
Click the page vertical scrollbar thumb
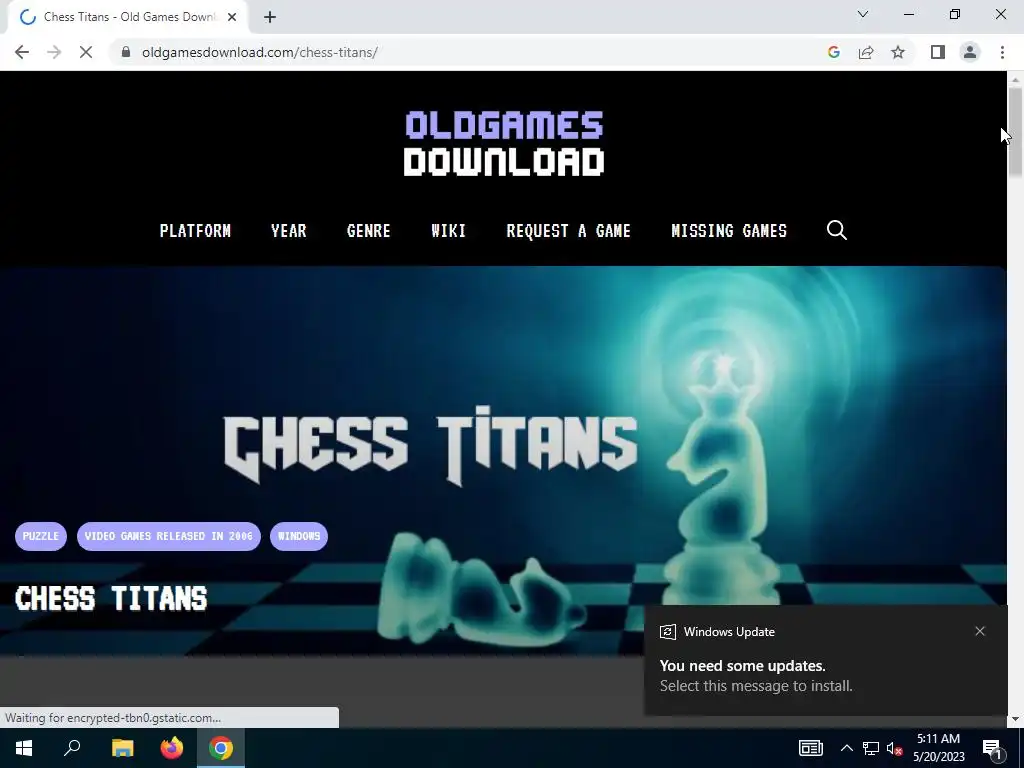1015,131
